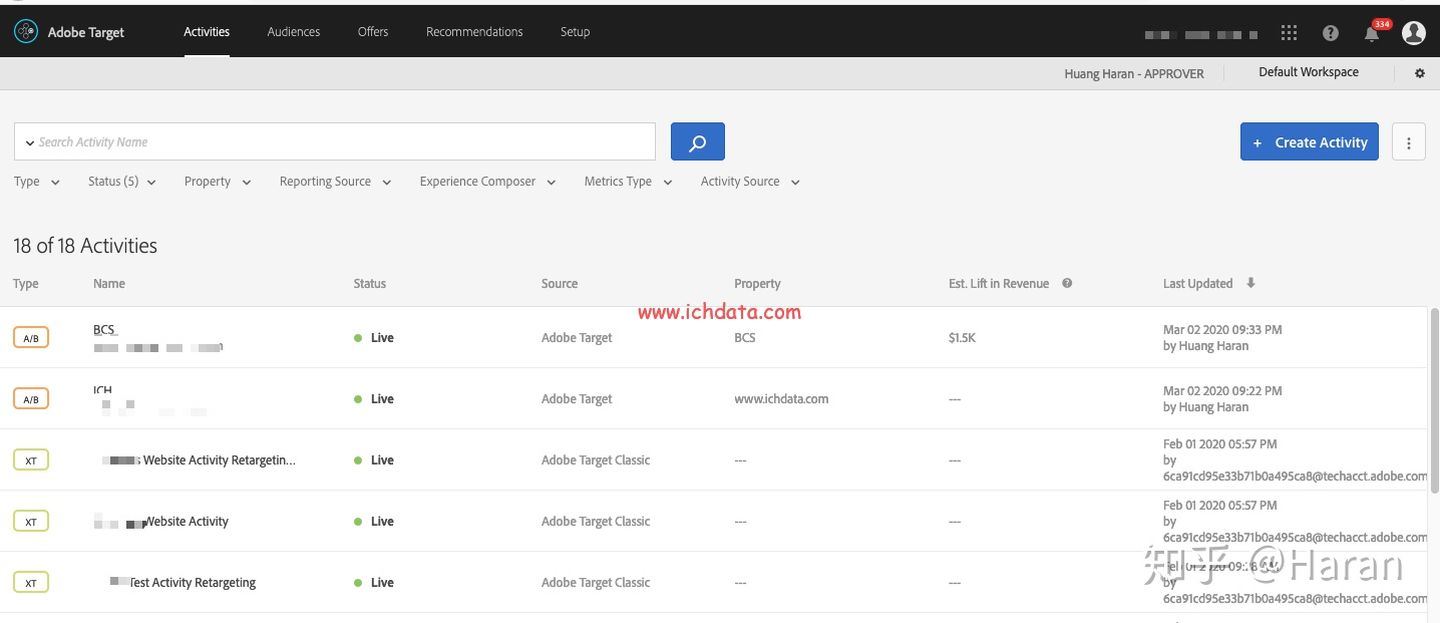Open notifications bell with 334 badge

click(1372, 33)
